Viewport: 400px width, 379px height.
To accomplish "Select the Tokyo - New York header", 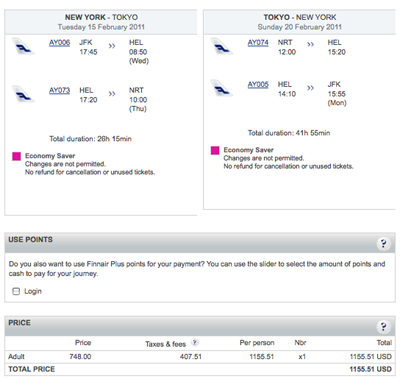I will [x=299, y=22].
